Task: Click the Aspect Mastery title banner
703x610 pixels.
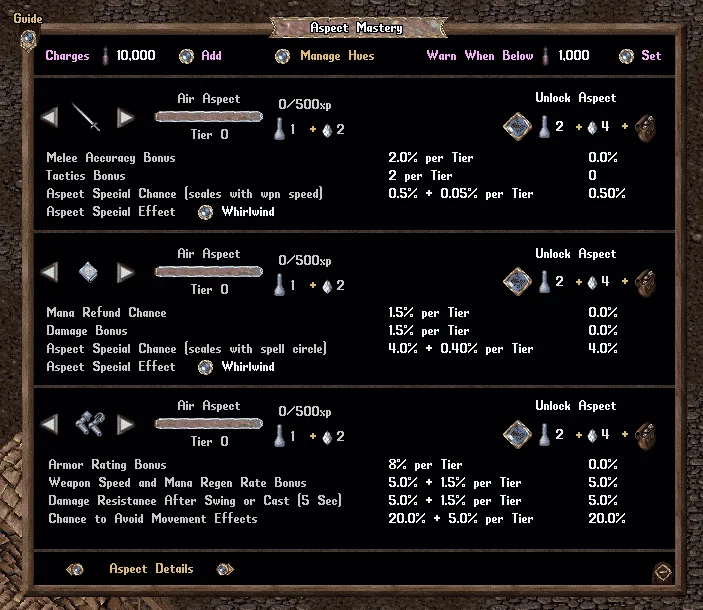Action: pyautogui.click(x=357, y=28)
